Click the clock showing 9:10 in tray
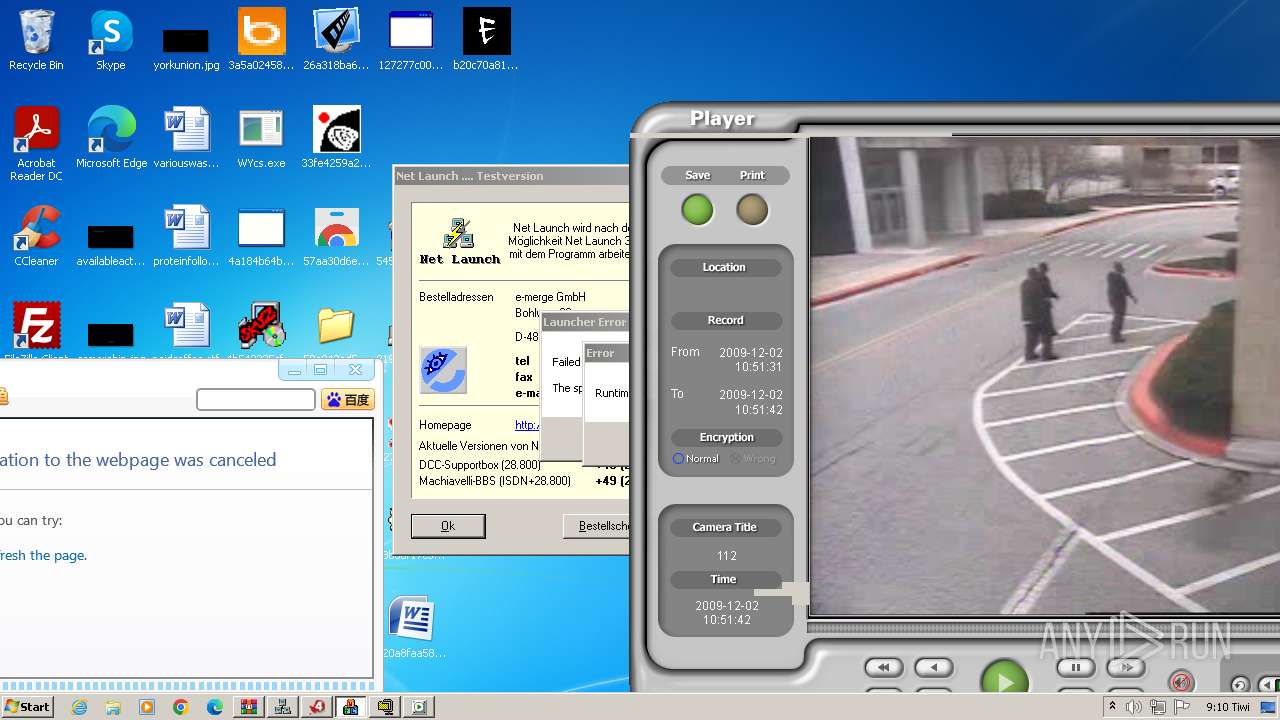1280x720 pixels. tap(1228, 707)
